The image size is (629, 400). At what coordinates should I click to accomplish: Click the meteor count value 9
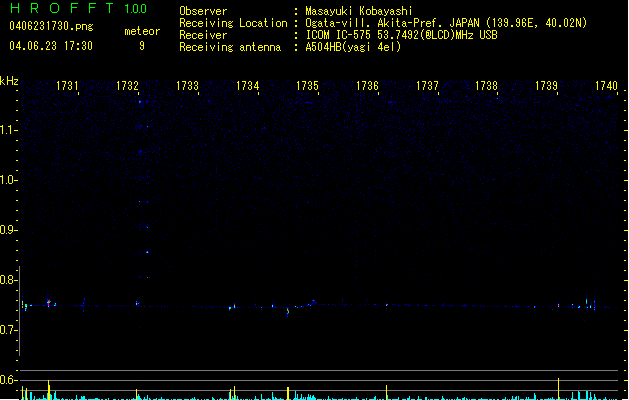click(142, 46)
